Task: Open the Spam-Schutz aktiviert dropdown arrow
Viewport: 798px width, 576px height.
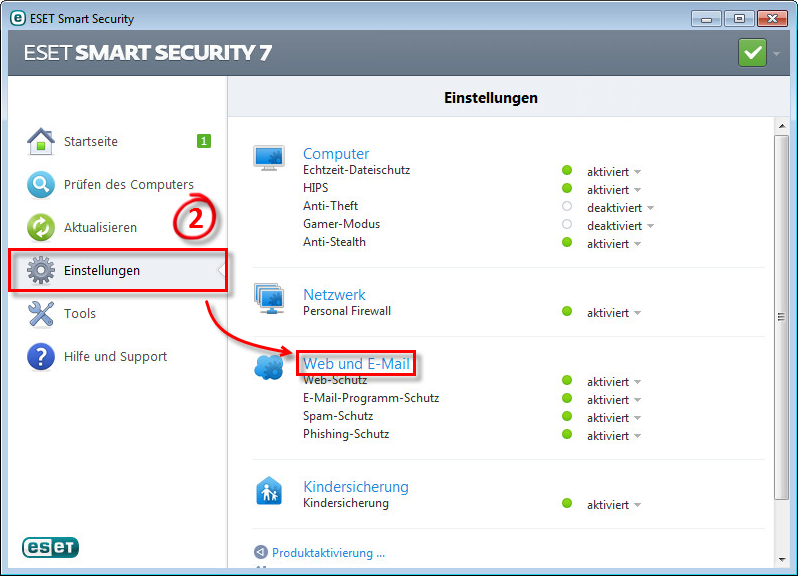Action: click(x=637, y=418)
